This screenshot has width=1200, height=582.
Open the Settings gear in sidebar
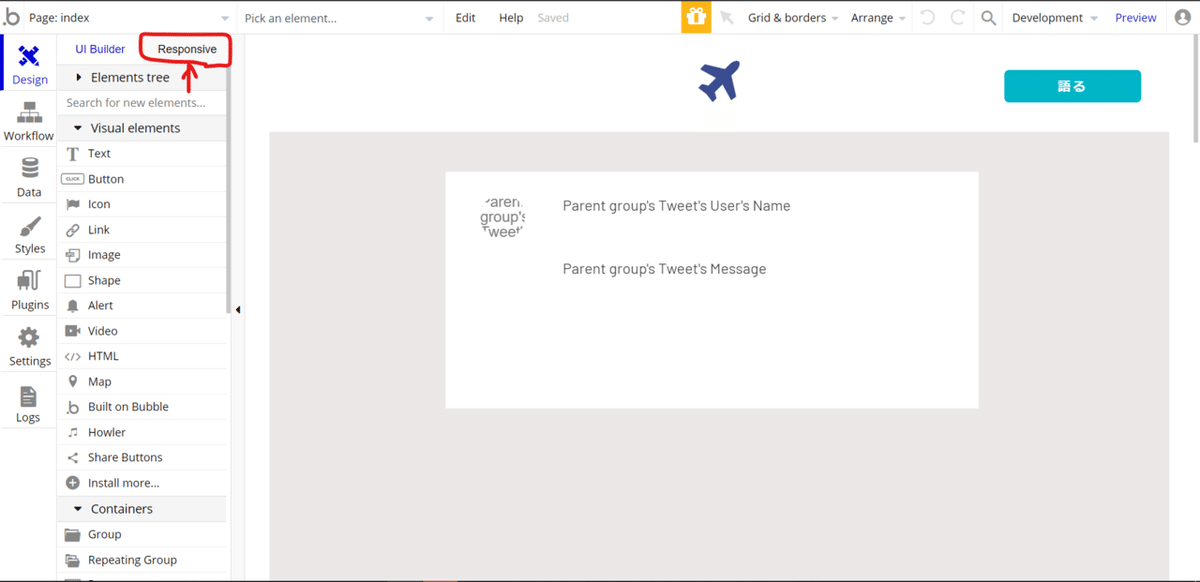(x=30, y=346)
